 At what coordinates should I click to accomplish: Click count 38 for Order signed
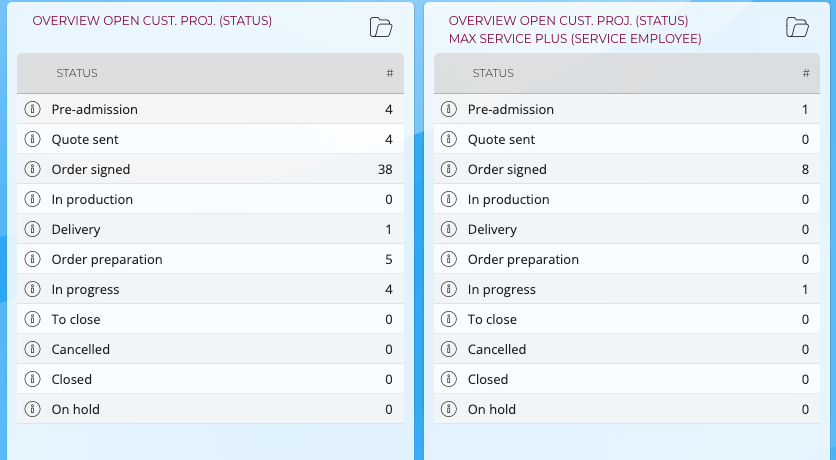pyautogui.click(x=385, y=170)
